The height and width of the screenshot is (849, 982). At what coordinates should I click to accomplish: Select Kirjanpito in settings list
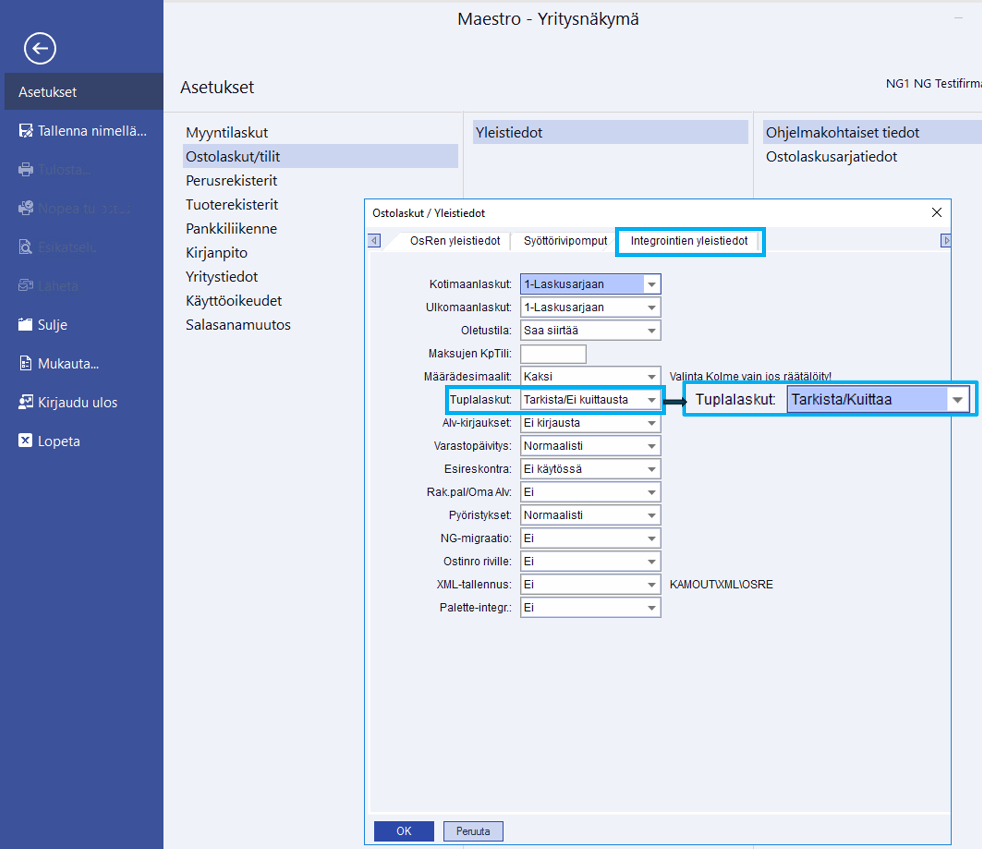point(216,253)
